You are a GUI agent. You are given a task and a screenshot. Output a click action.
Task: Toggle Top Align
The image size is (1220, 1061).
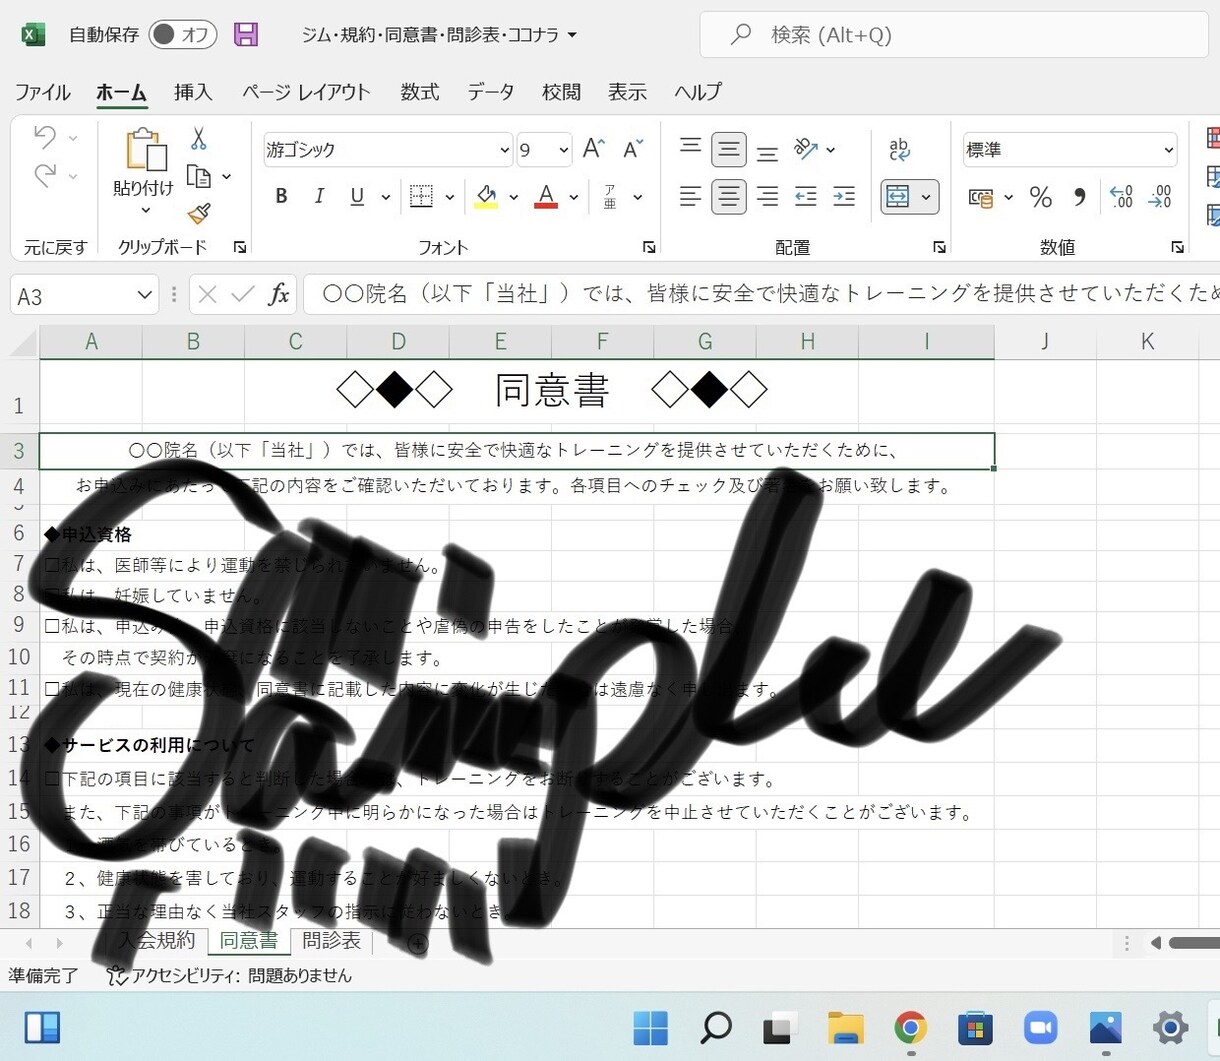tap(690, 149)
